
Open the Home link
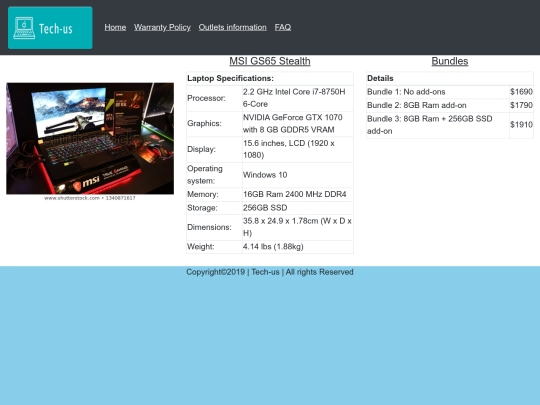point(115,27)
